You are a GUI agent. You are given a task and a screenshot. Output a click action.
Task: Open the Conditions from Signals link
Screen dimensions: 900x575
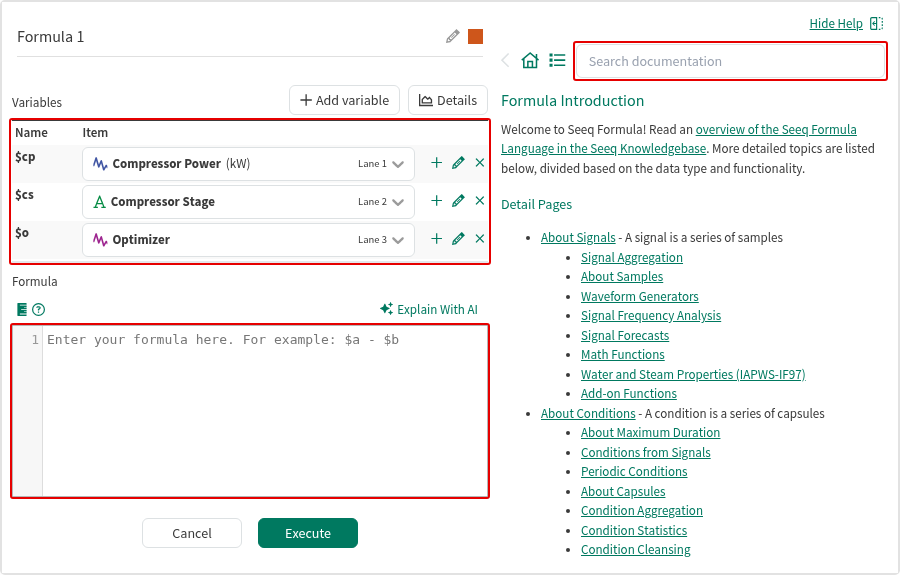coord(645,453)
